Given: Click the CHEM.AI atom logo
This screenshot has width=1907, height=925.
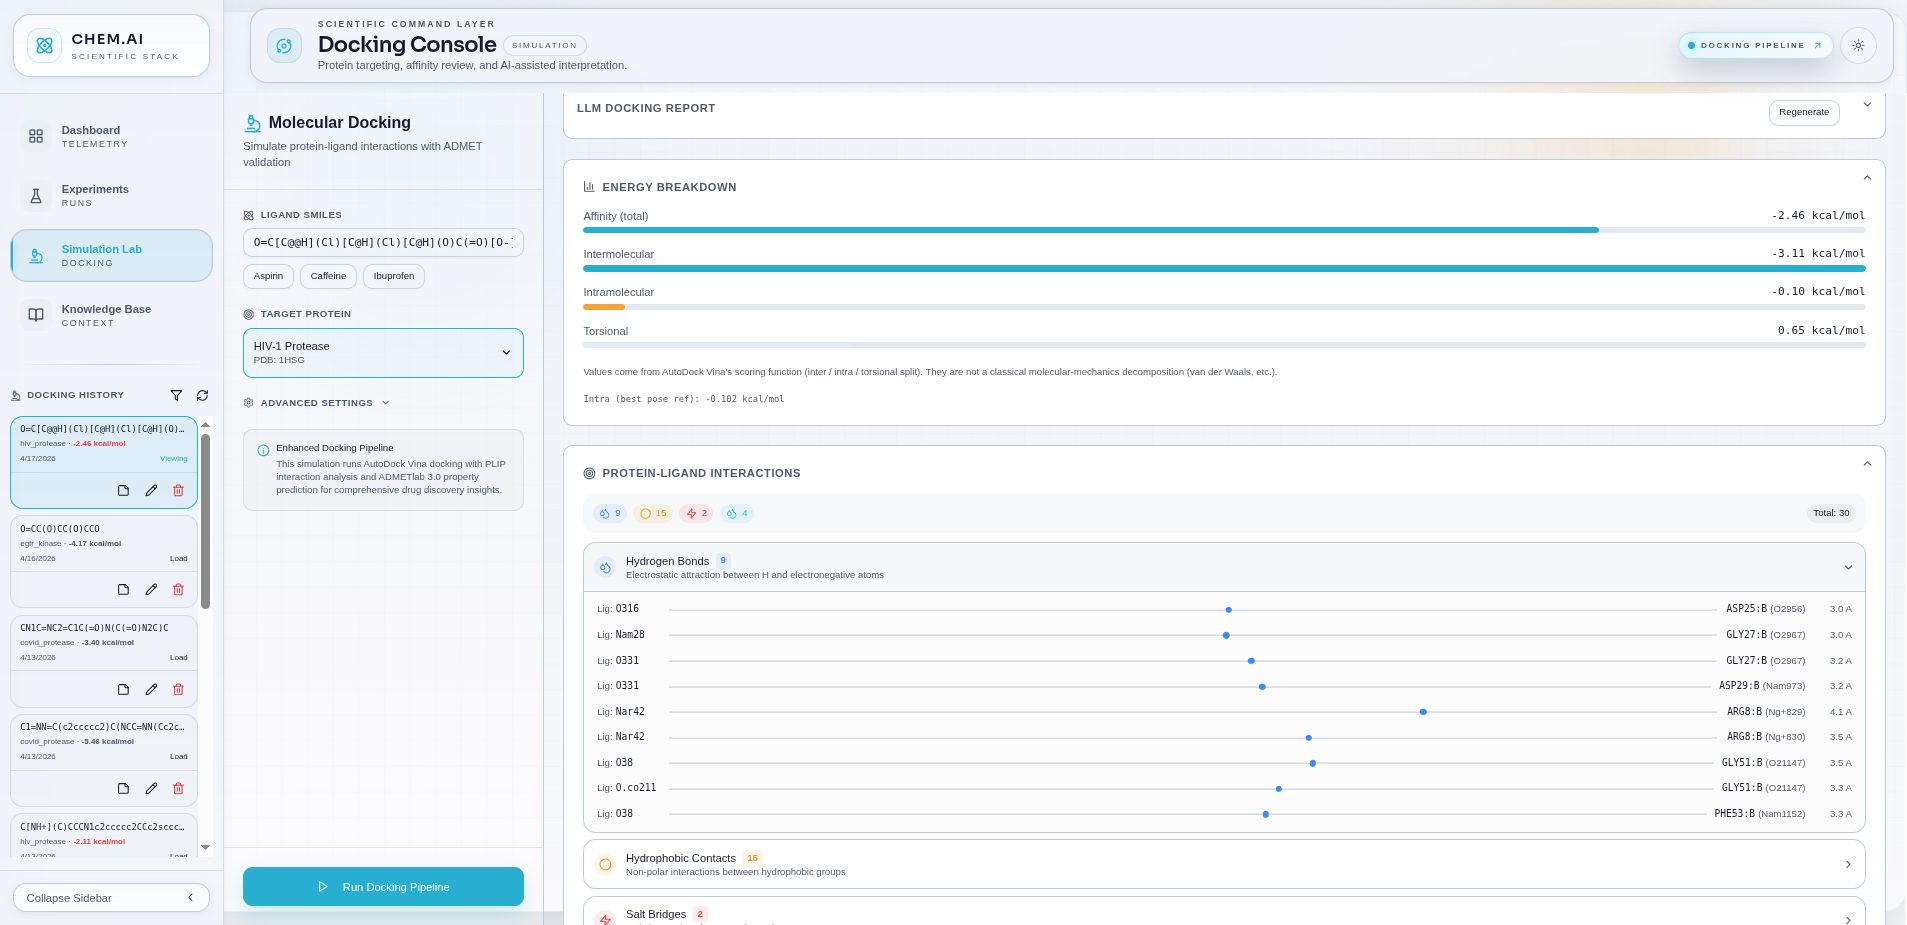Looking at the screenshot, I should pos(44,46).
